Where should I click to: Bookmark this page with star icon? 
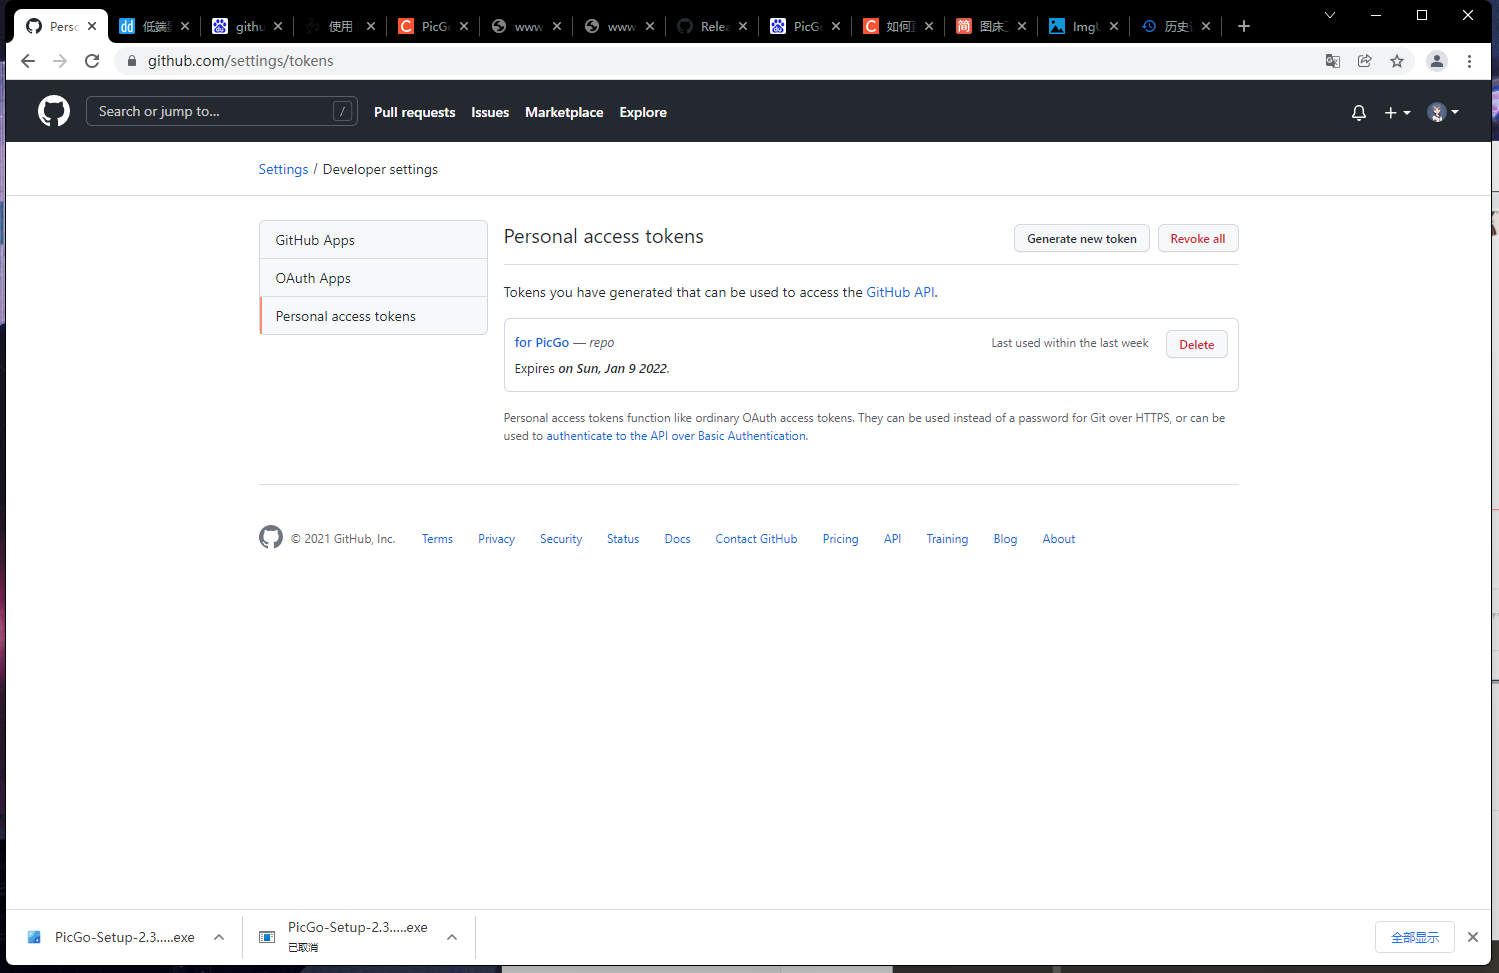point(1397,61)
